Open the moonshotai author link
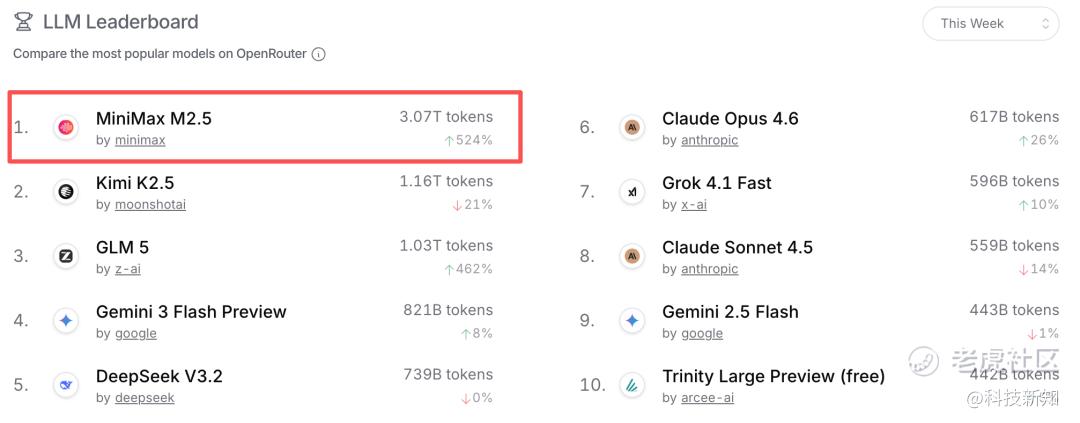Image resolution: width=1080 pixels, height=423 pixels. (x=150, y=205)
